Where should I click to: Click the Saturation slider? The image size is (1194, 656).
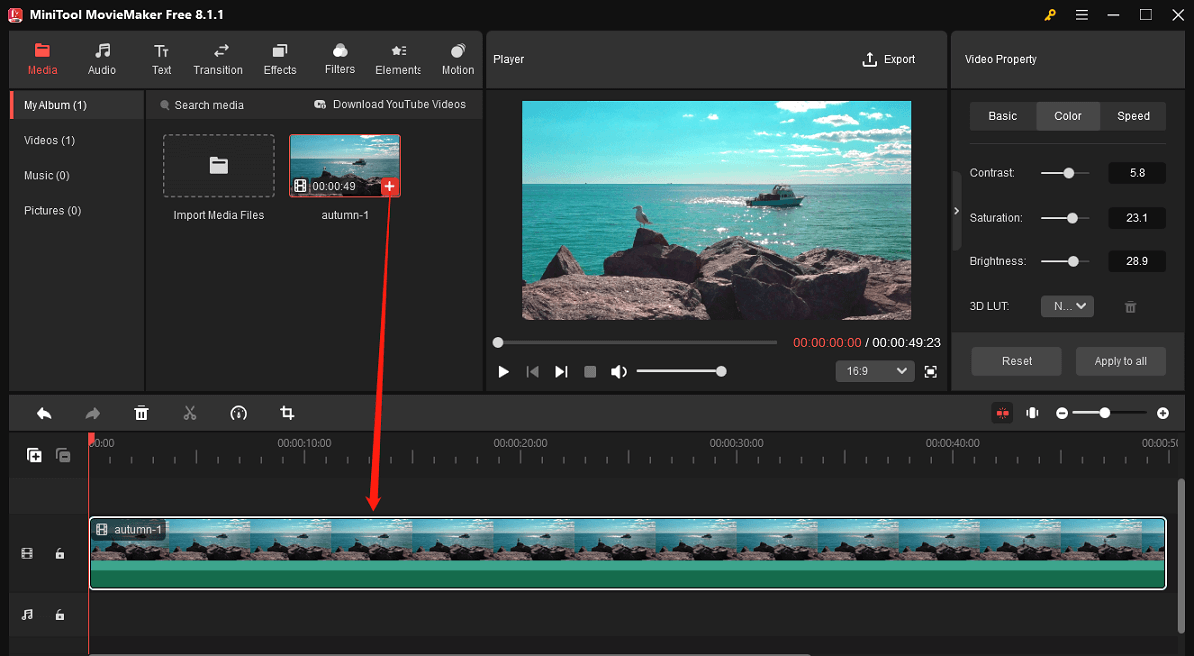pos(1065,218)
